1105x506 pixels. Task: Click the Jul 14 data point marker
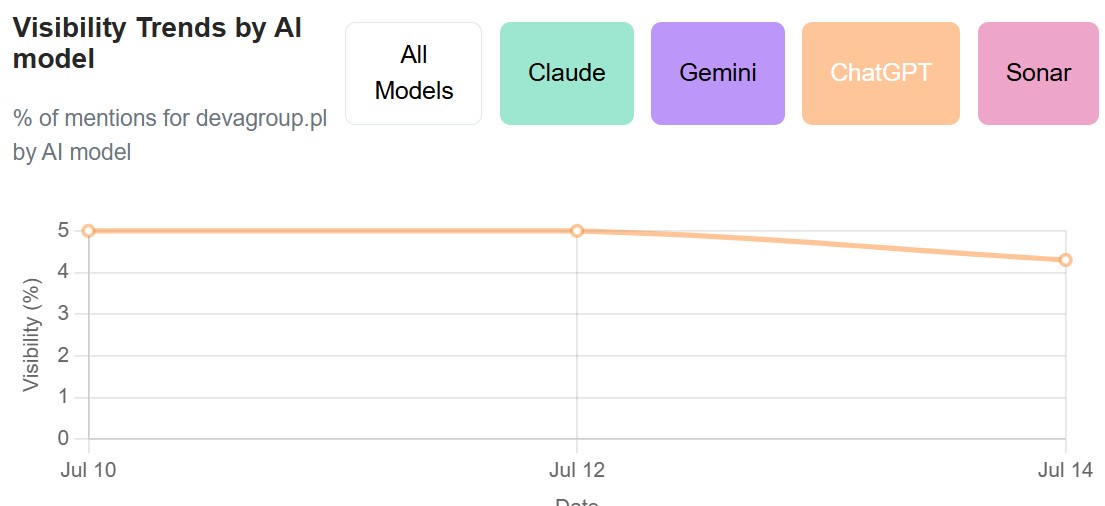1066,260
